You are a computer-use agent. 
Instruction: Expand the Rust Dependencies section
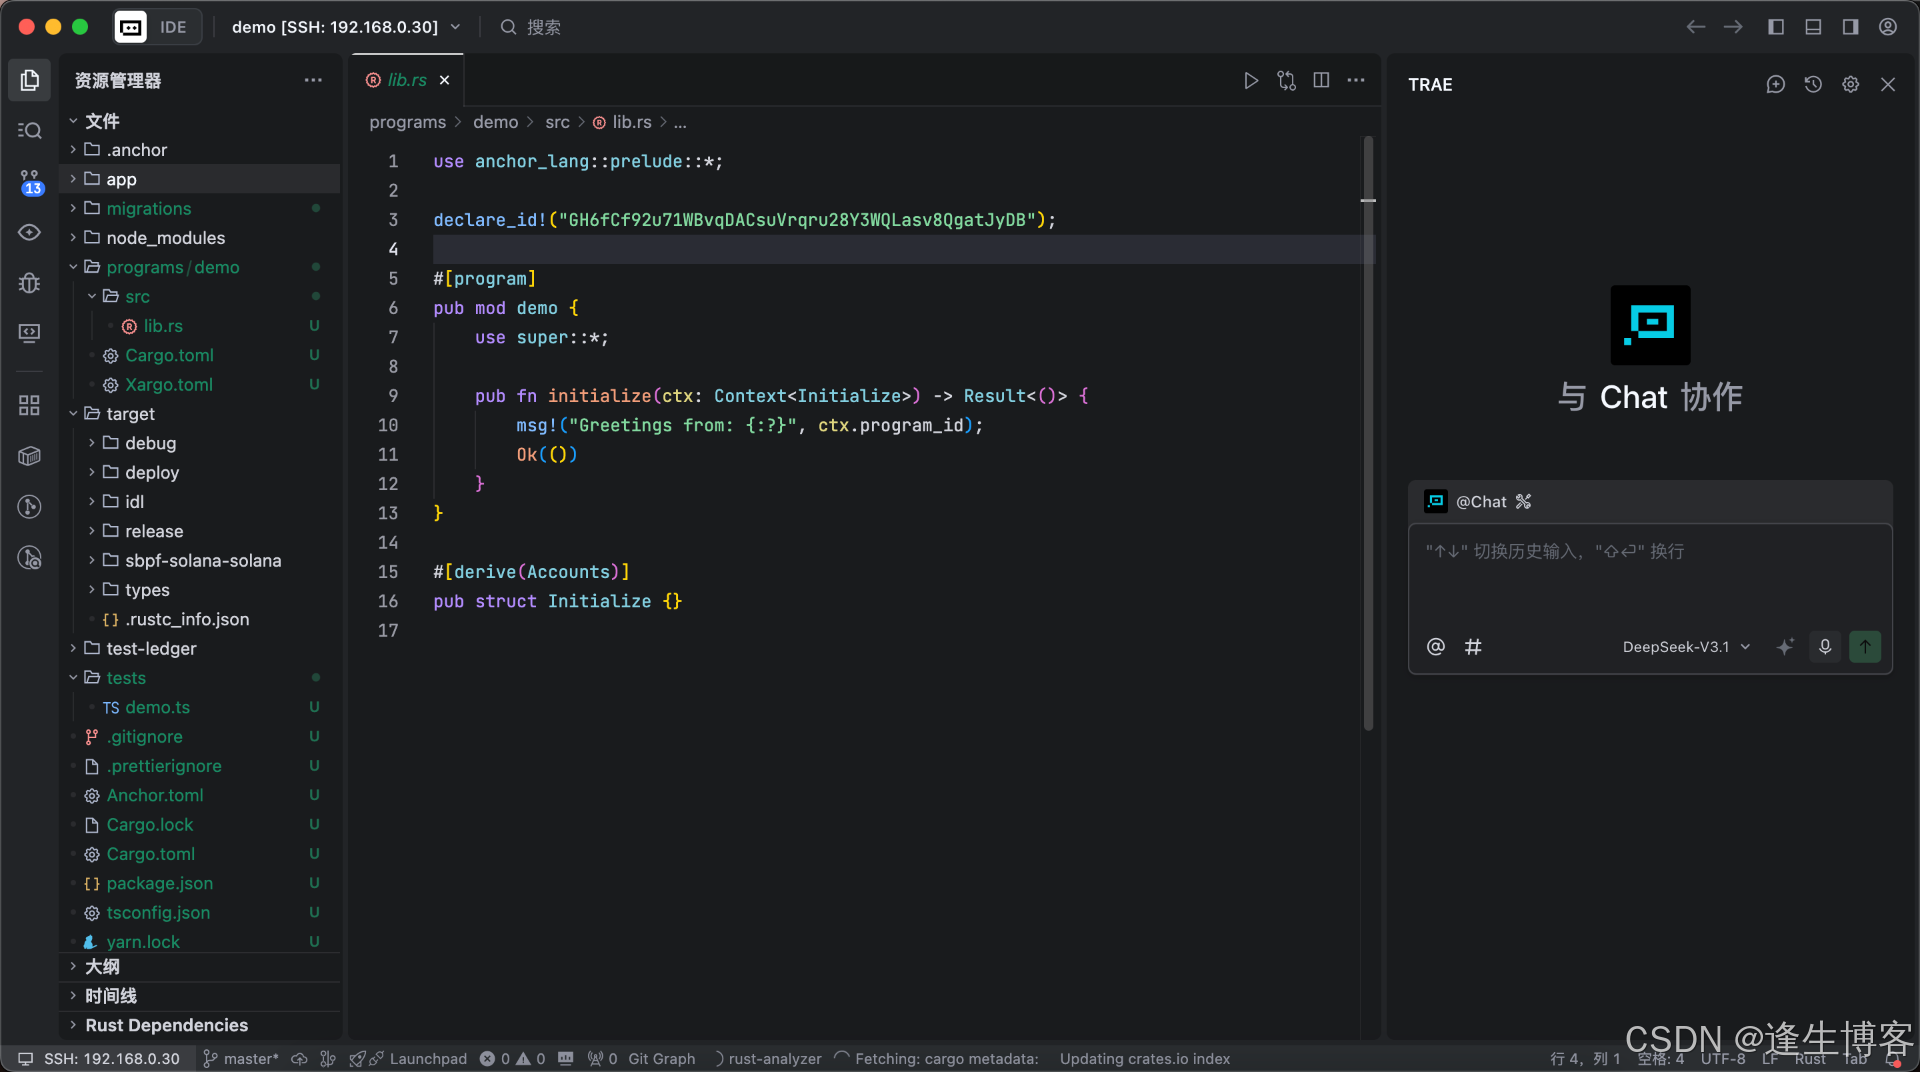tap(200, 1025)
